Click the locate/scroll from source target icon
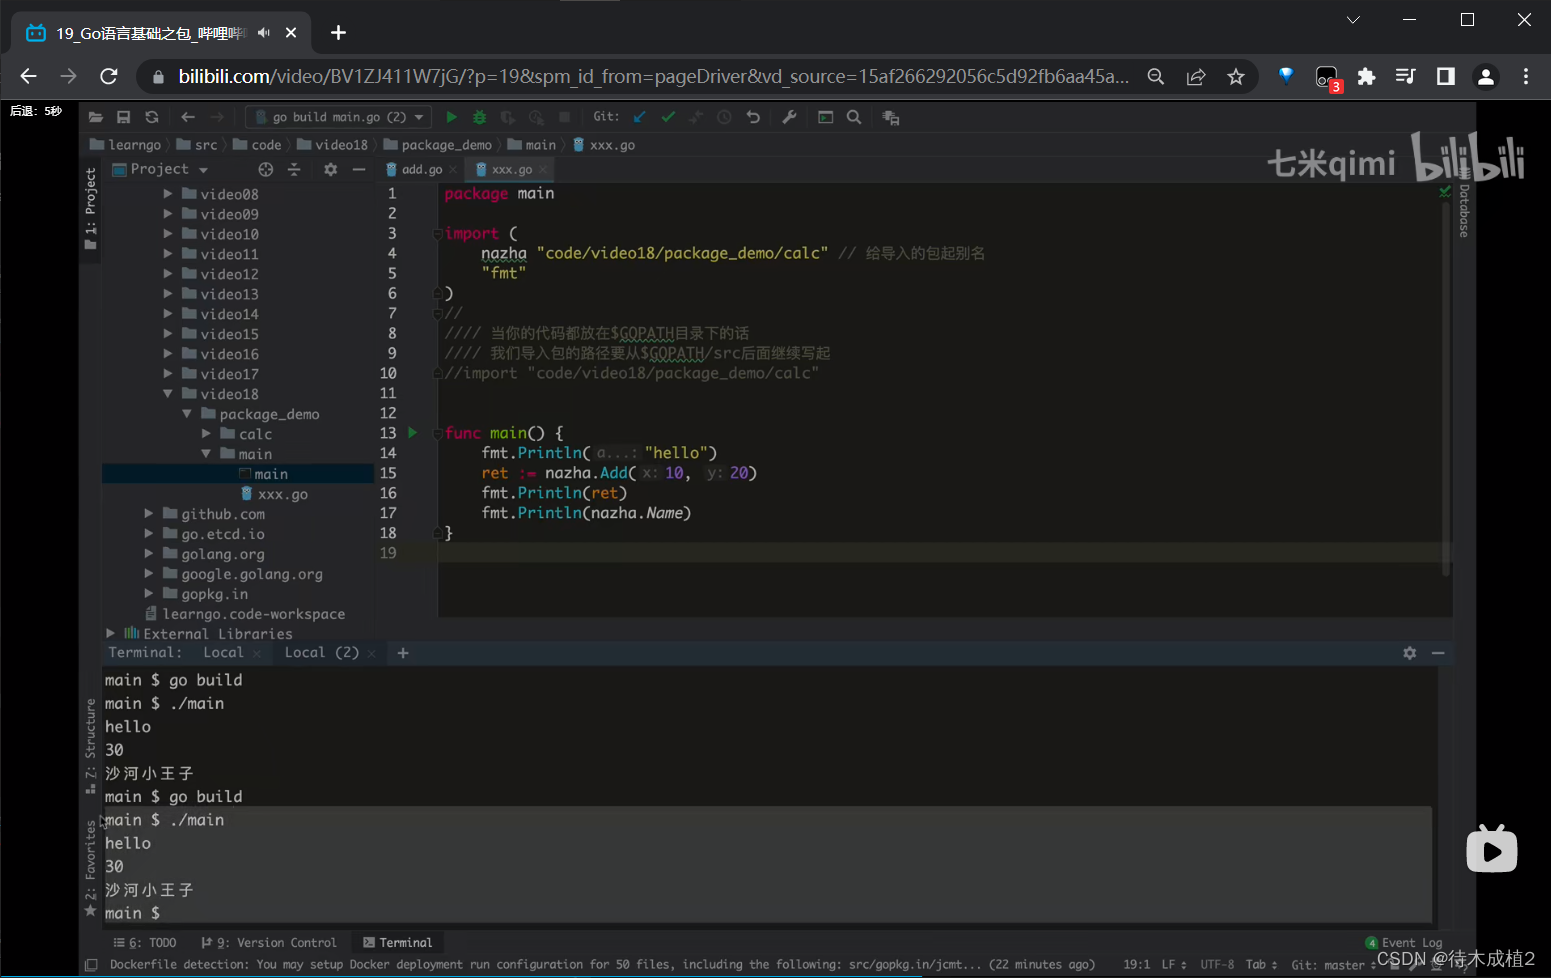1551x978 pixels. click(x=265, y=169)
